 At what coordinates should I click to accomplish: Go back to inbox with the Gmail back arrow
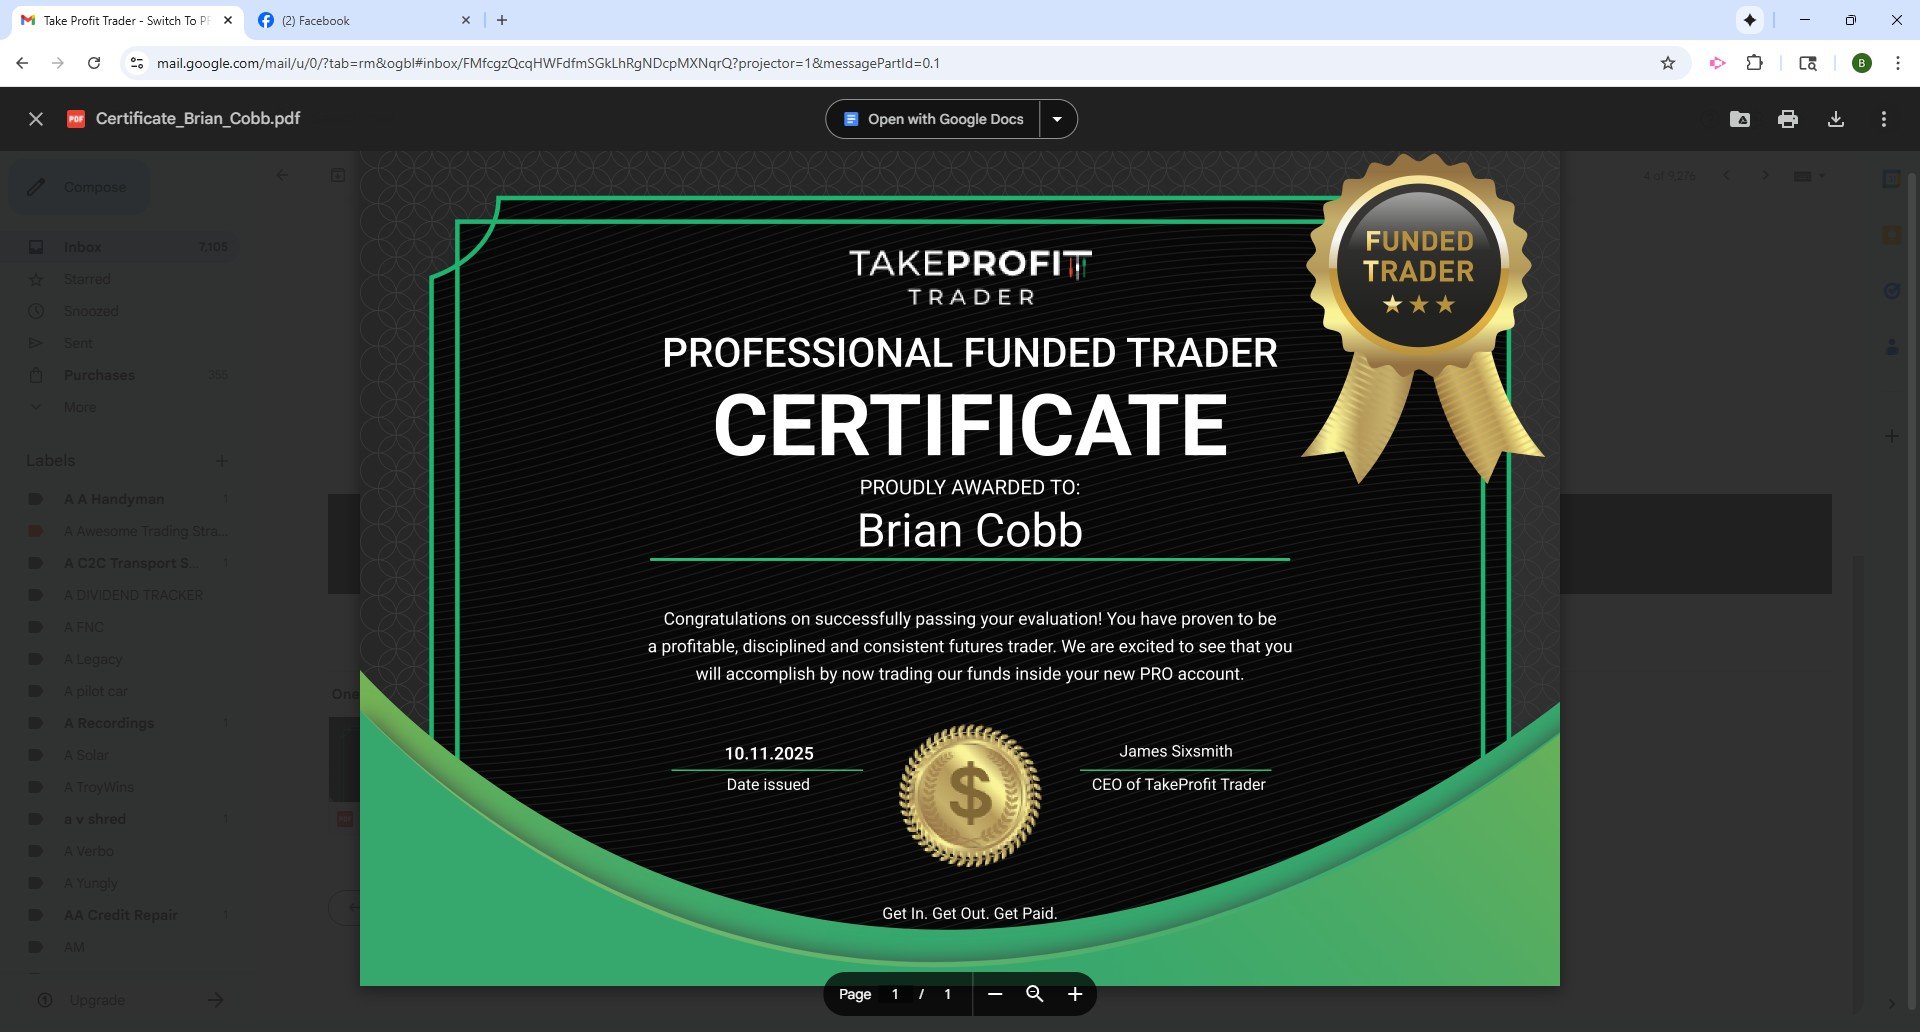click(x=282, y=175)
